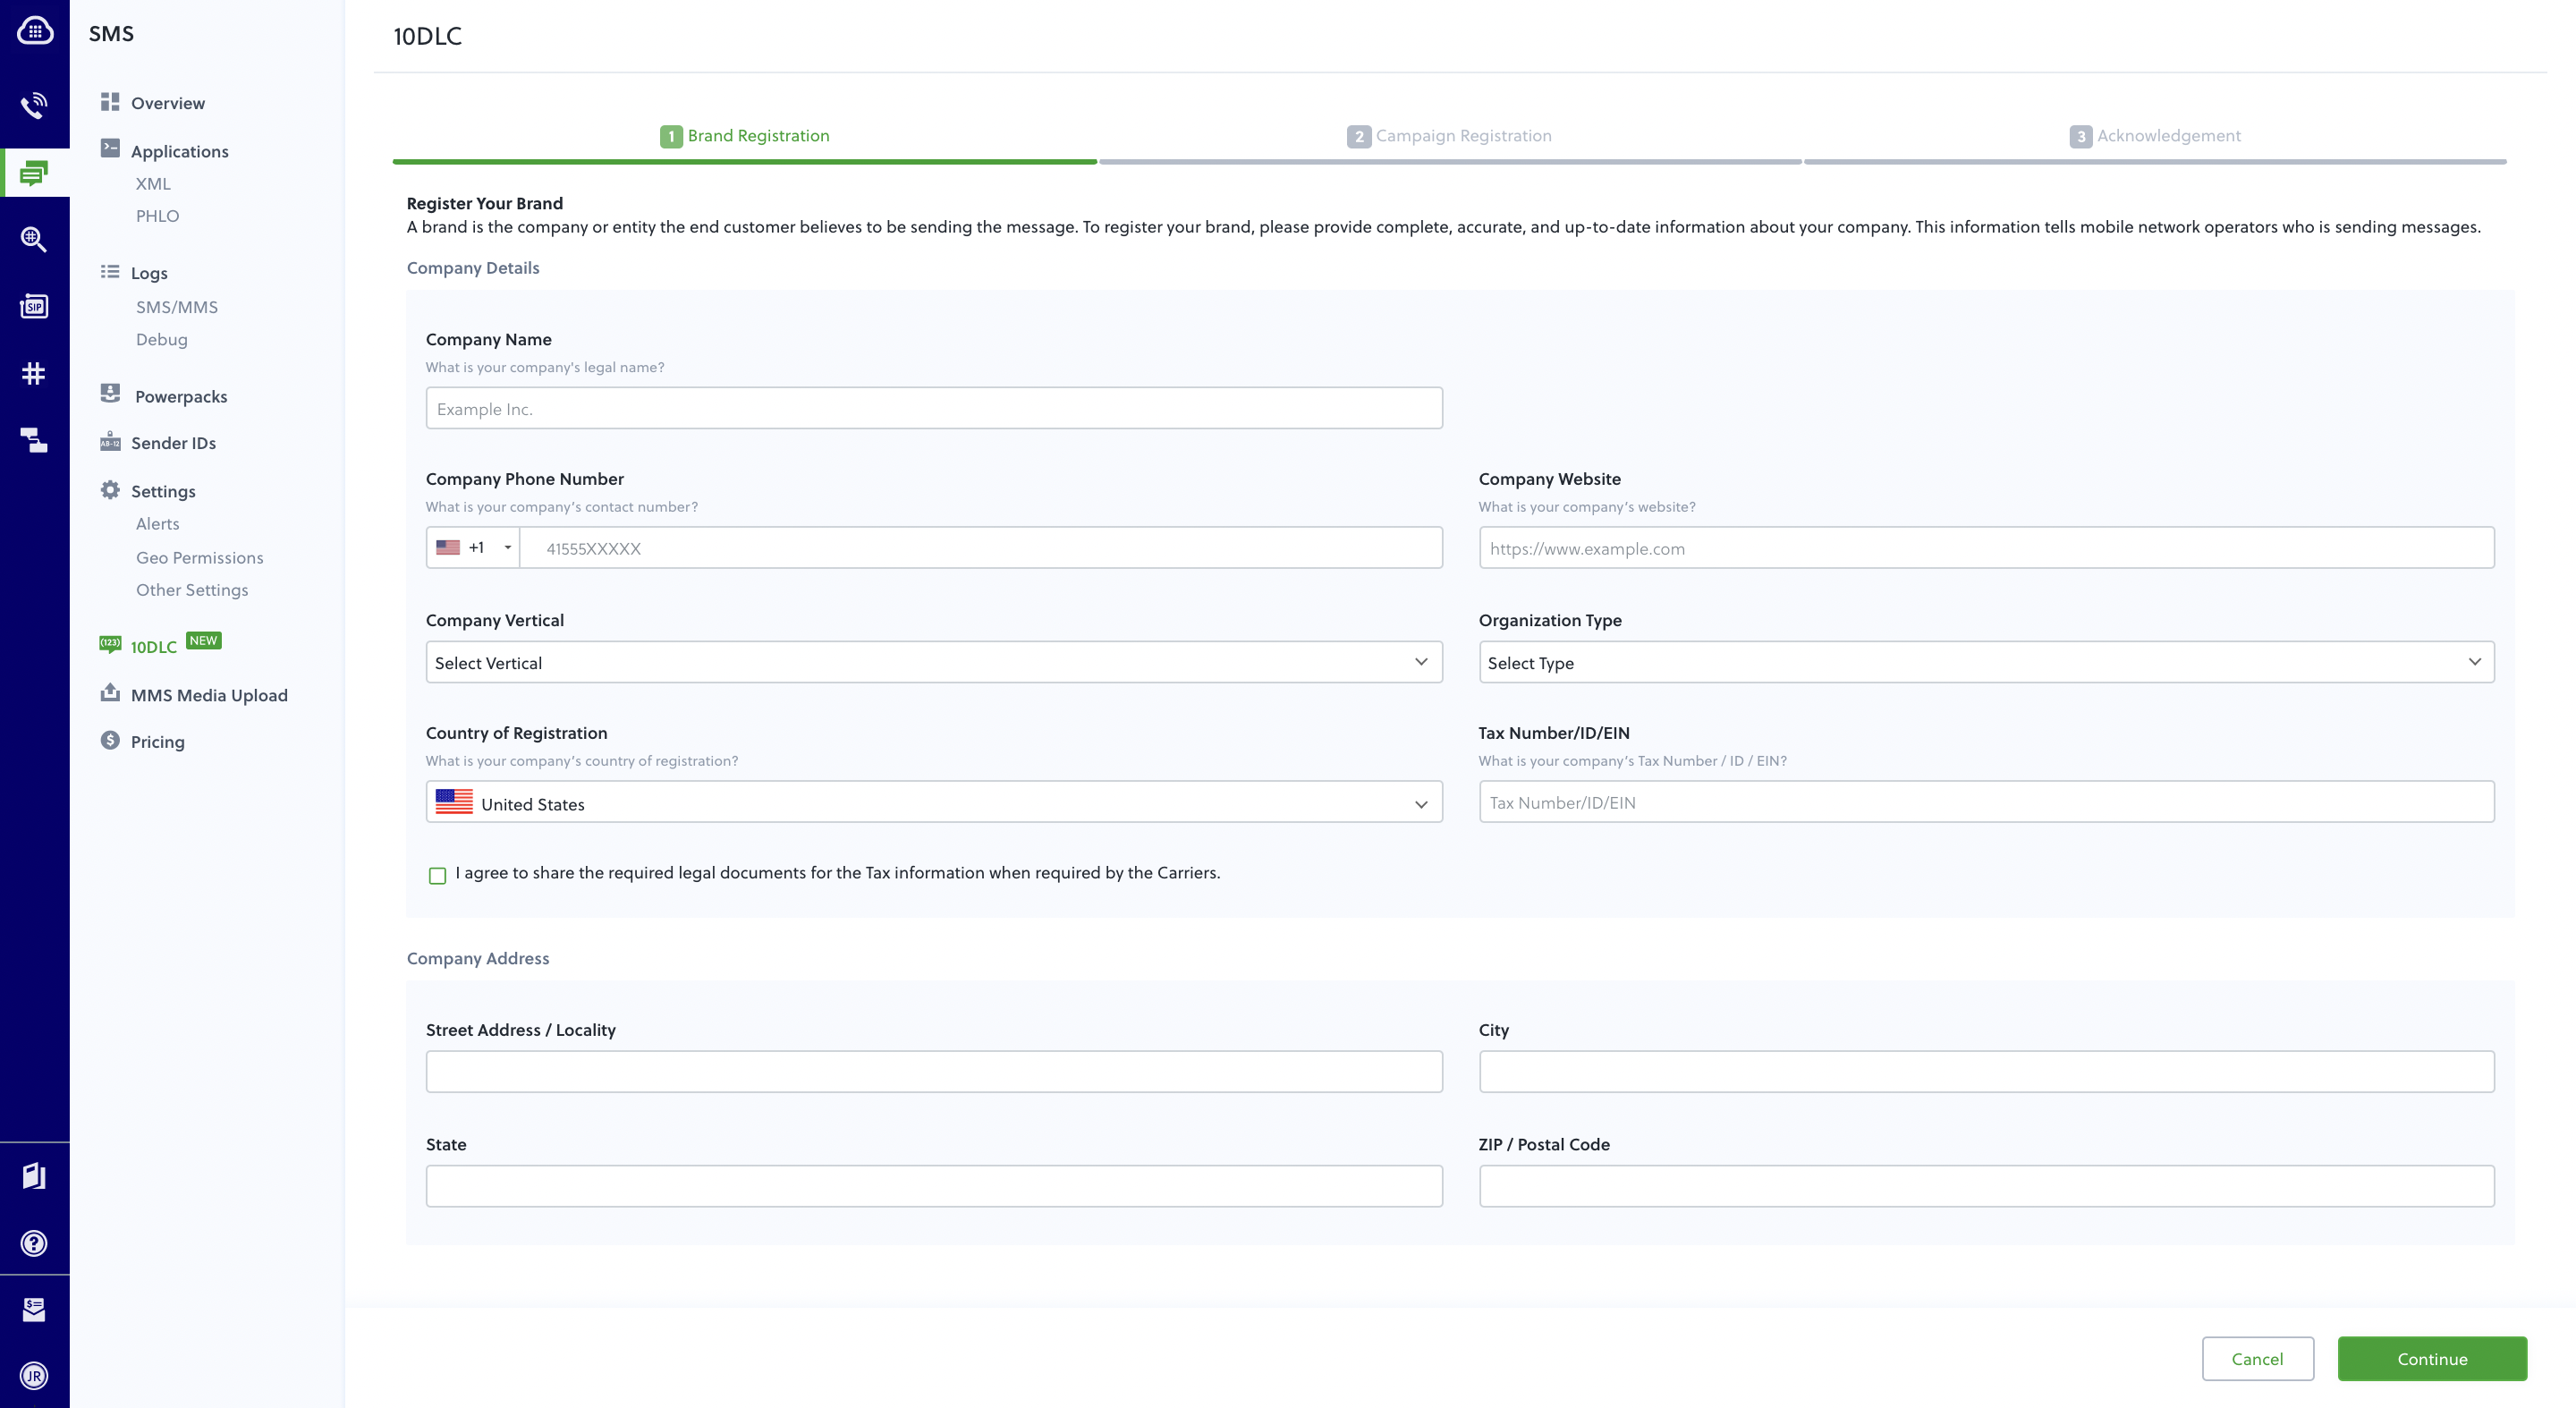Open Geo Permissions settings
2576x1408 pixels.
click(200, 558)
